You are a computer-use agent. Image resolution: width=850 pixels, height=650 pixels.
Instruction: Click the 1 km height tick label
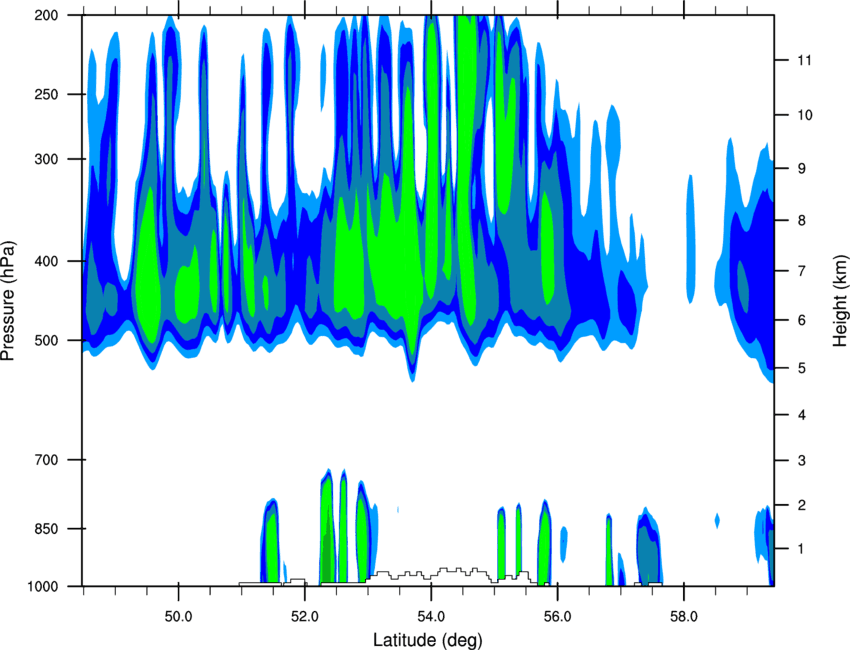tap(802, 549)
